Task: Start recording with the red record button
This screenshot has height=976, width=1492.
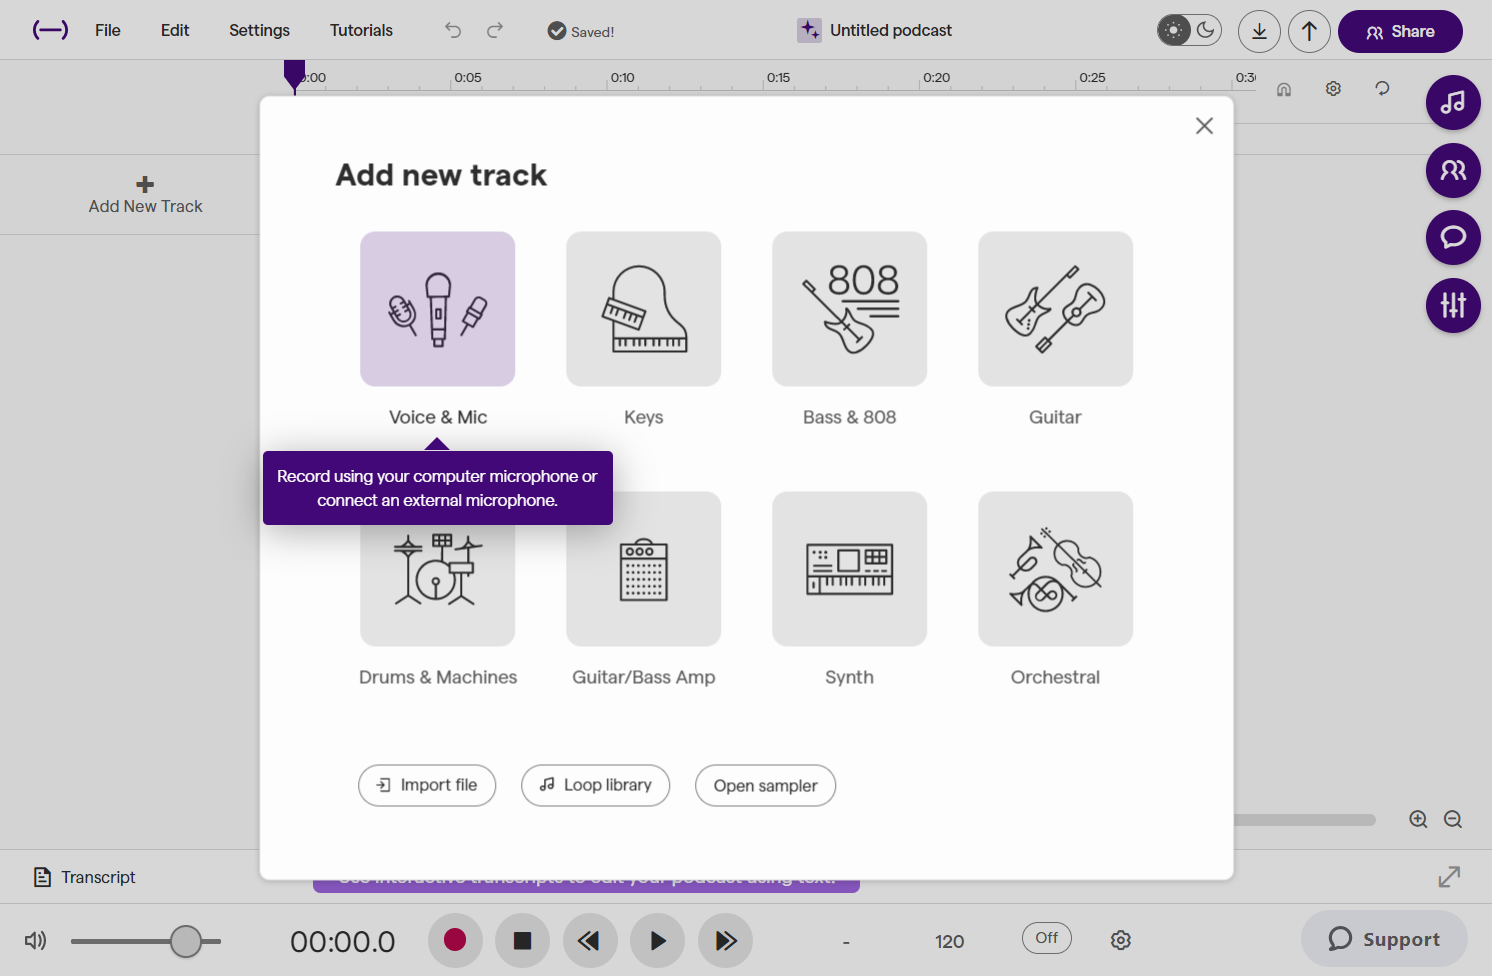Action: tap(455, 940)
